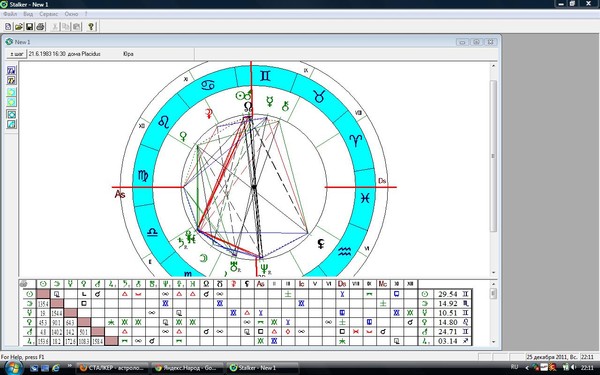
Task: Click the Taurus sign on the zodiac ring
Action: (320, 96)
